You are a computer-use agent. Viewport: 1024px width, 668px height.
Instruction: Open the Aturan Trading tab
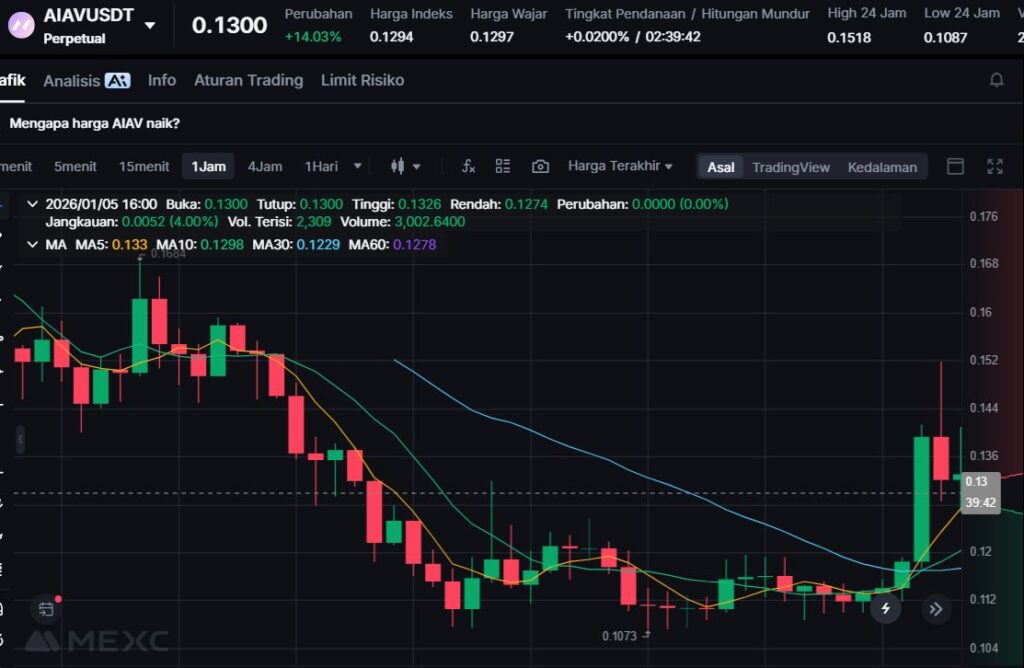[248, 80]
